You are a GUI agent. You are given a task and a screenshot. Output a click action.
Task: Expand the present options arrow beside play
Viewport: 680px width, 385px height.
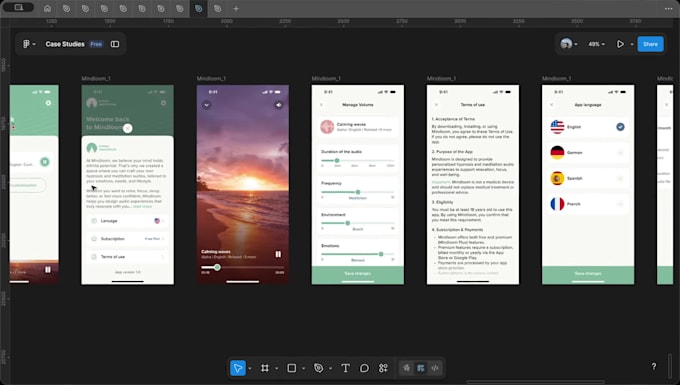(x=632, y=44)
